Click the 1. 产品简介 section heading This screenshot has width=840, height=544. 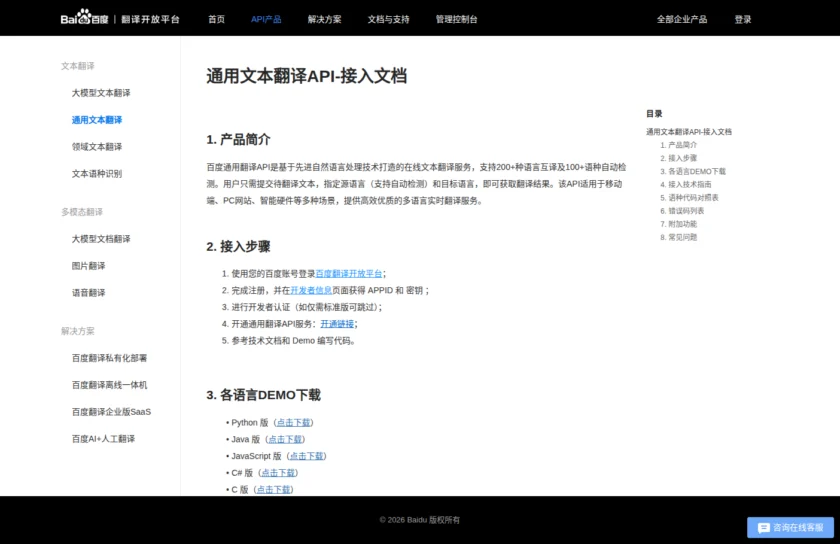[238, 139]
